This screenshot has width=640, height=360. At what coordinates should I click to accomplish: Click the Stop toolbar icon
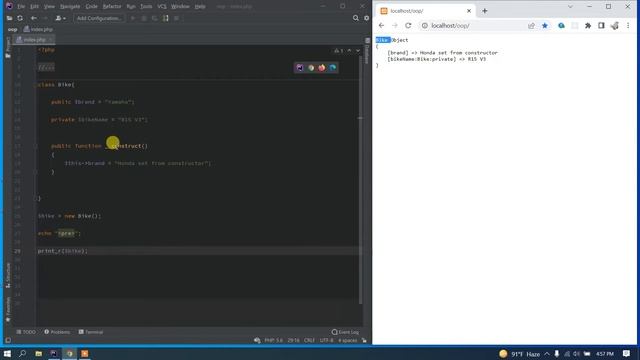[176, 18]
